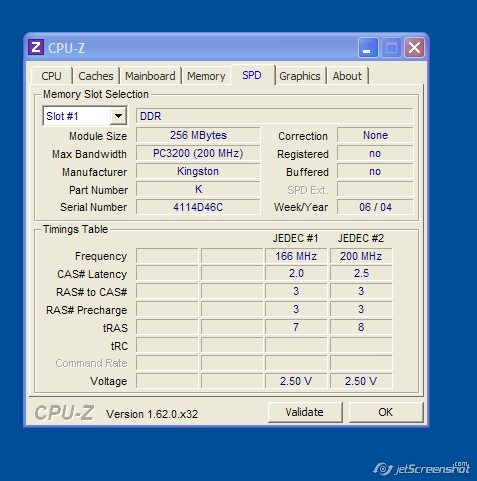Image resolution: width=477 pixels, height=481 pixels.
Task: Go to the Graphics tab
Action: 300,76
